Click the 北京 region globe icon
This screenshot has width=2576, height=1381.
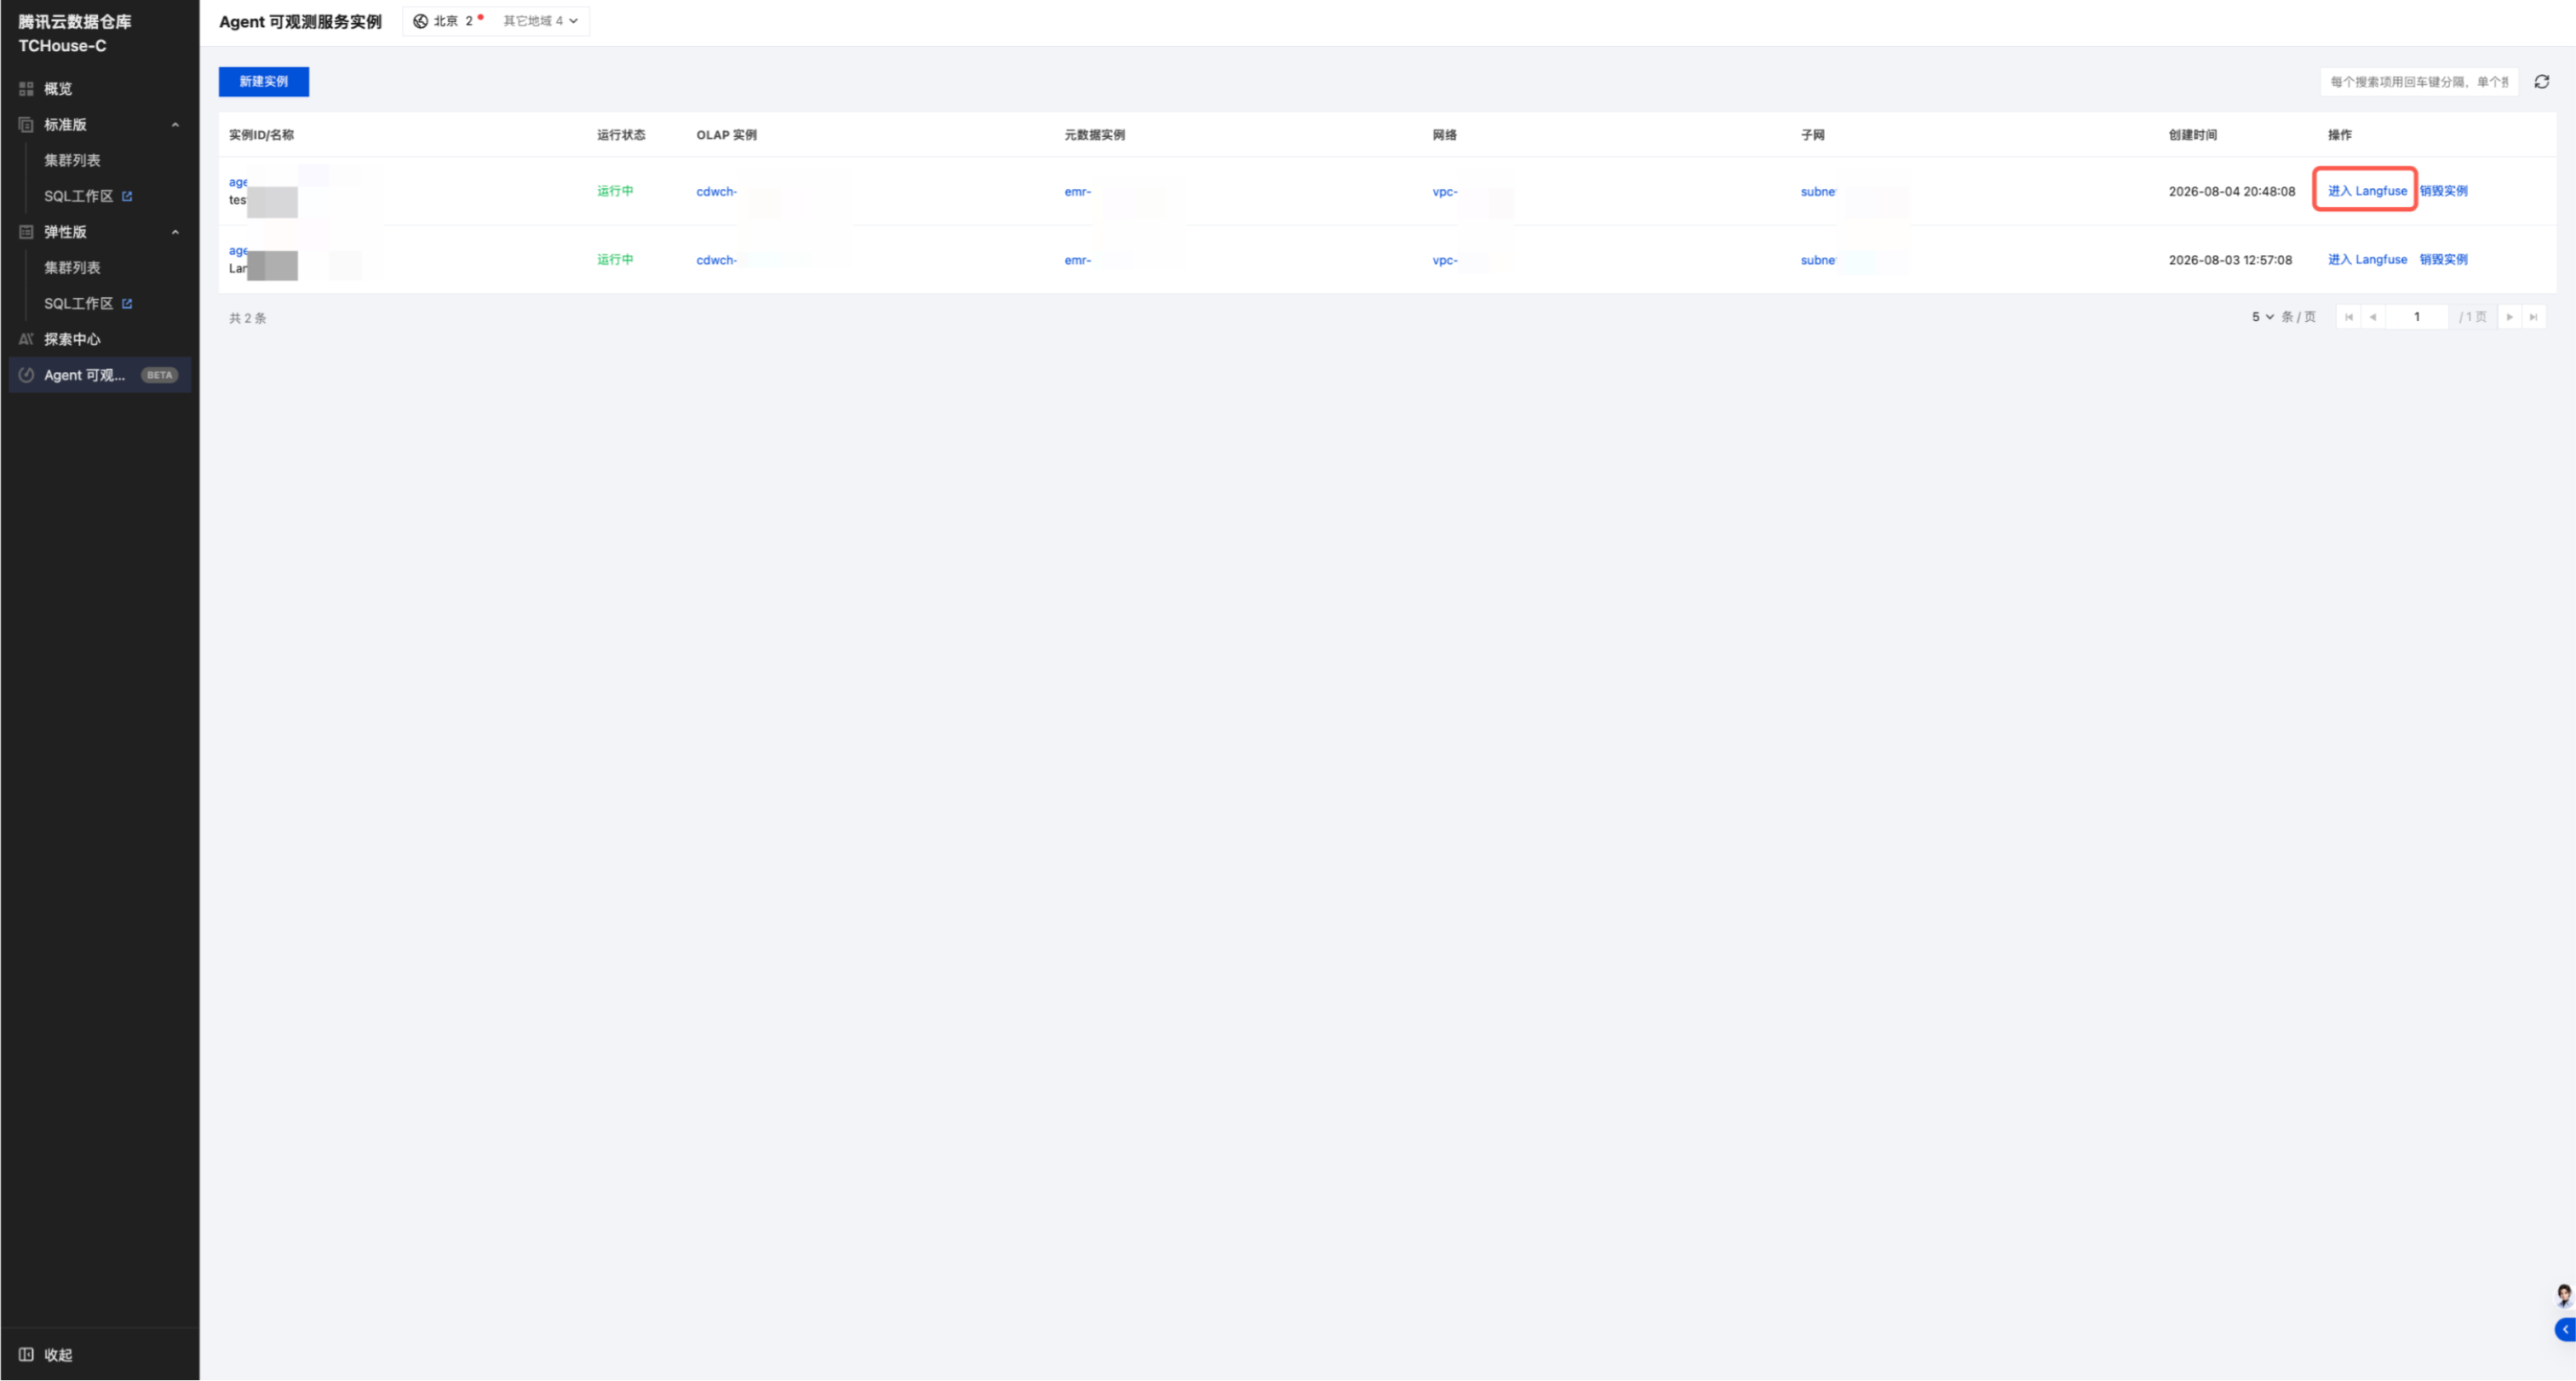click(420, 21)
